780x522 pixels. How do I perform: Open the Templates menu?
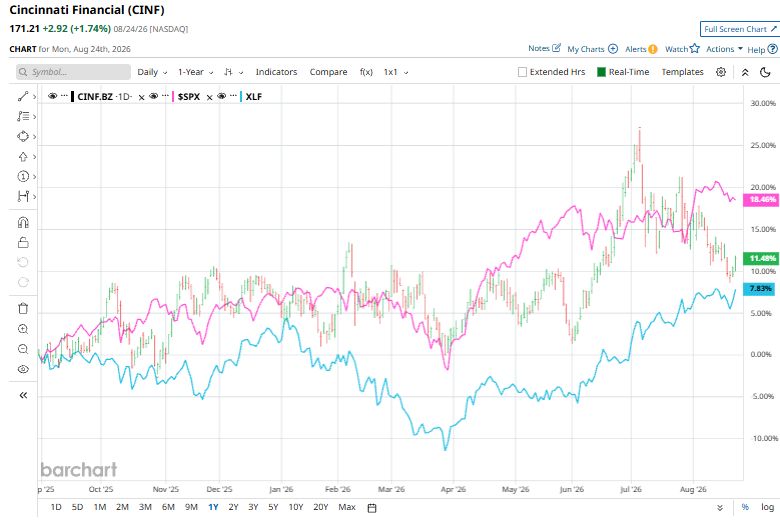pos(682,72)
